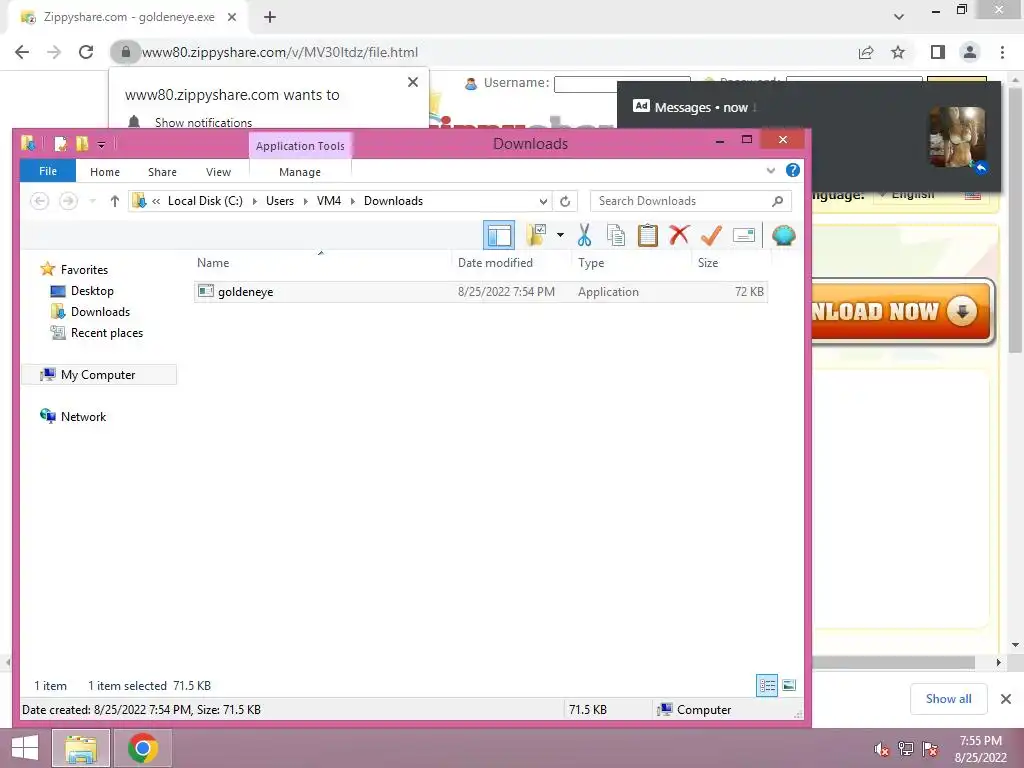Open the Home ribbon tab
The width and height of the screenshot is (1024, 768).
coord(105,172)
